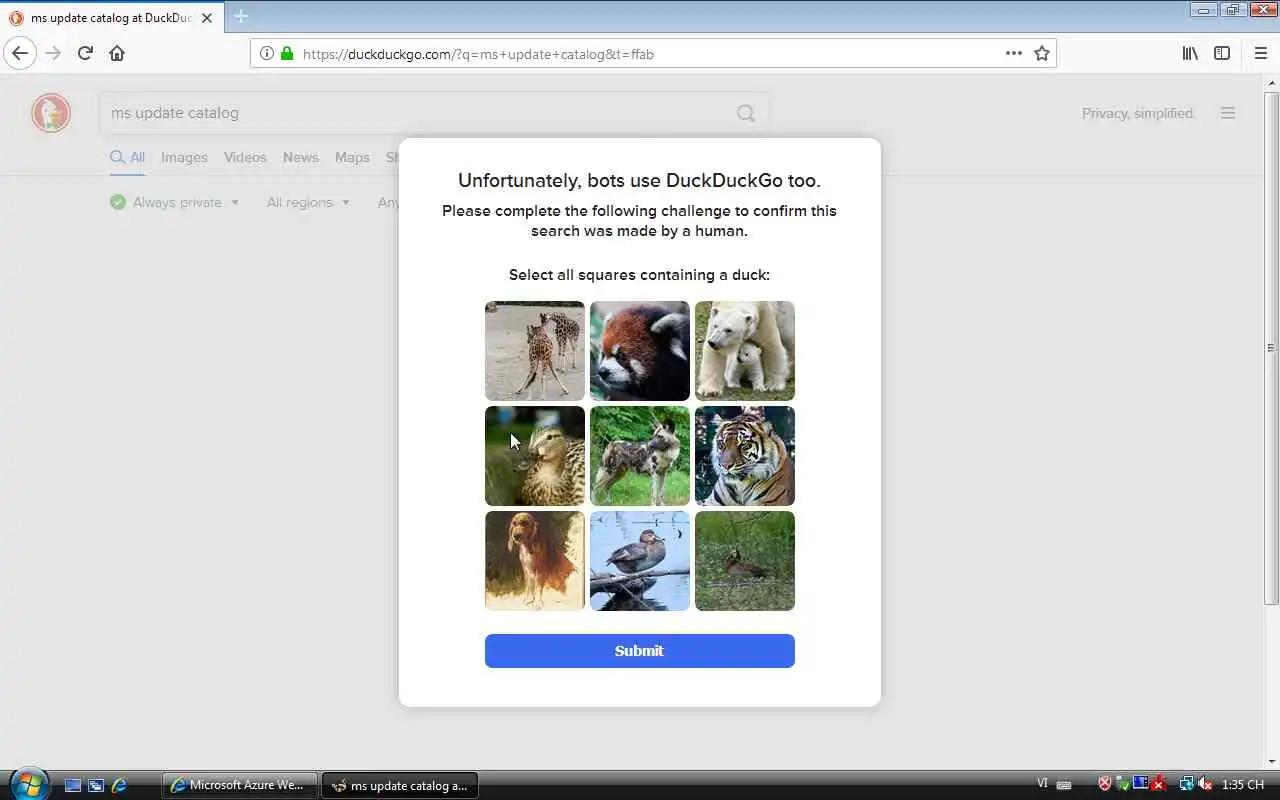The image size is (1280, 800).
Task: Click Show Desktop quick launch icon
Action: pyautogui.click(x=73, y=786)
